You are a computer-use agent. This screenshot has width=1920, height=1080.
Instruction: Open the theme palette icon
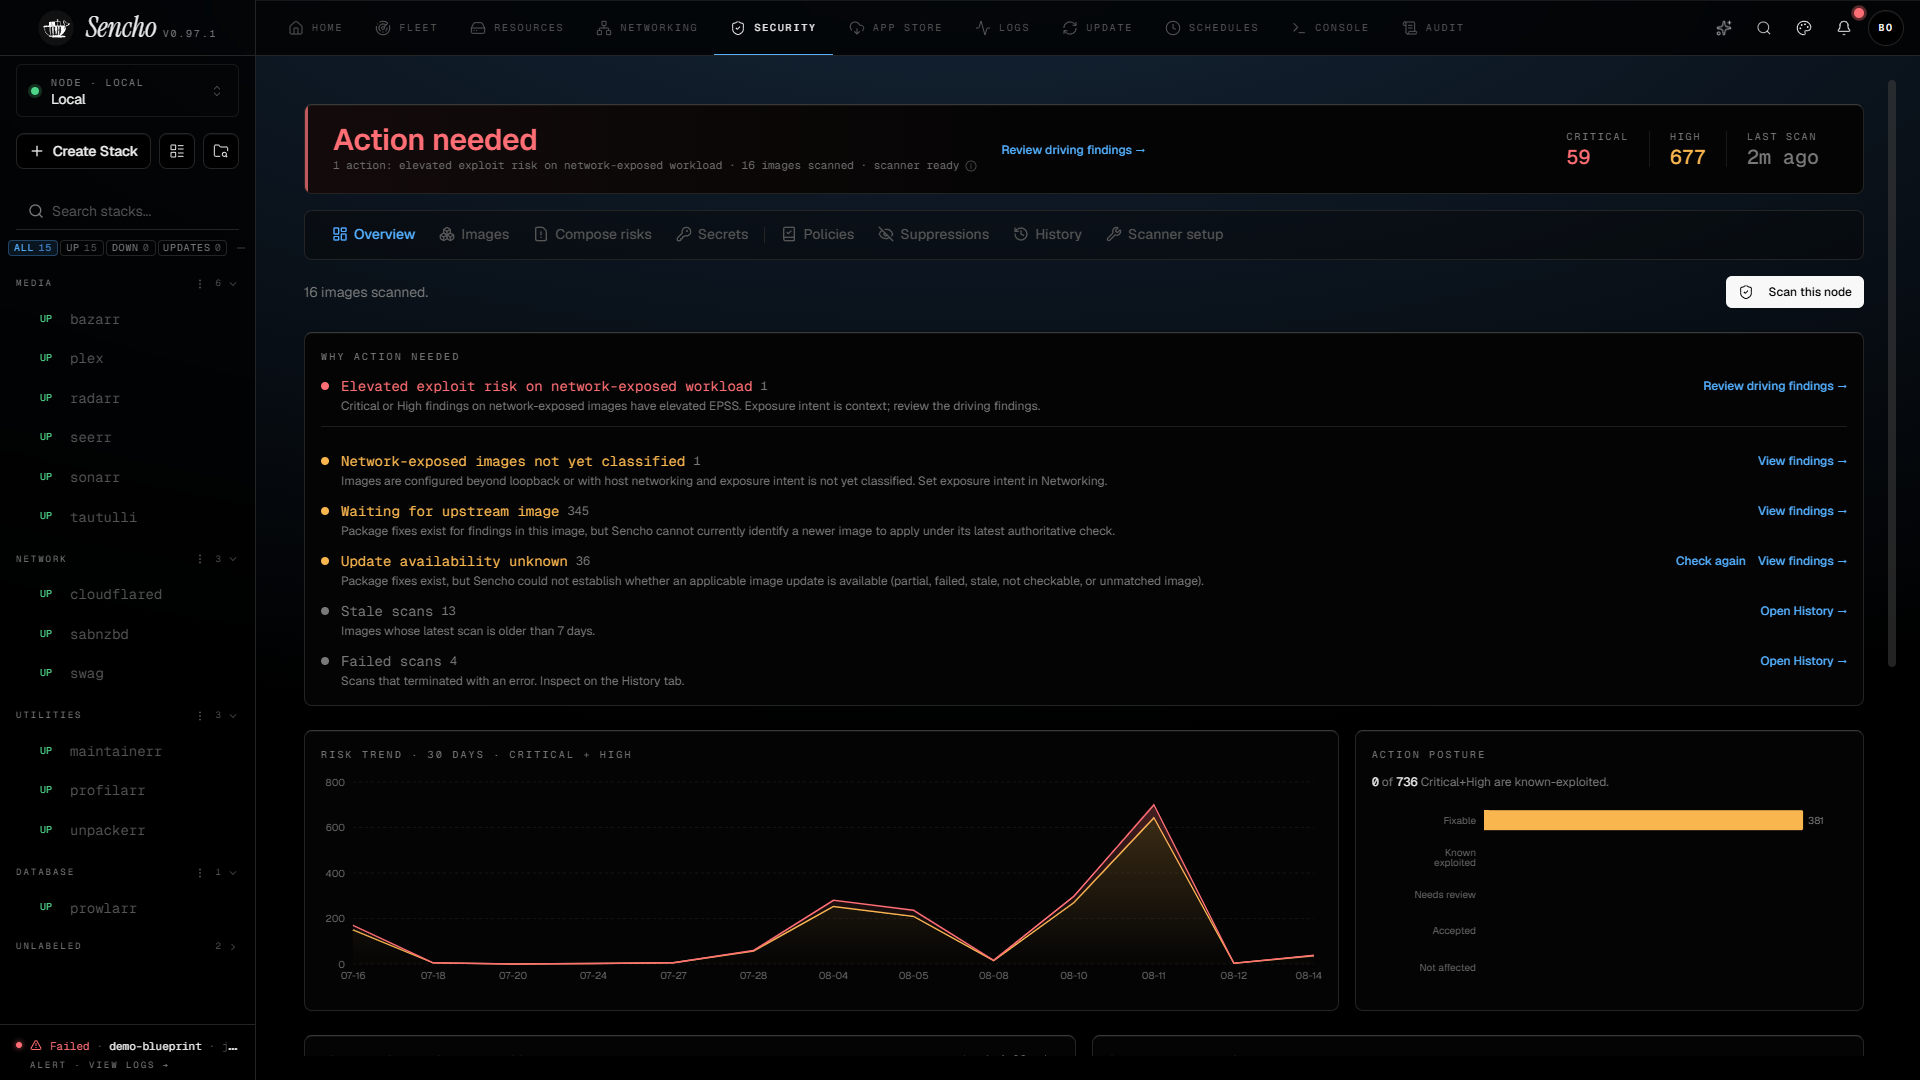[1804, 28]
